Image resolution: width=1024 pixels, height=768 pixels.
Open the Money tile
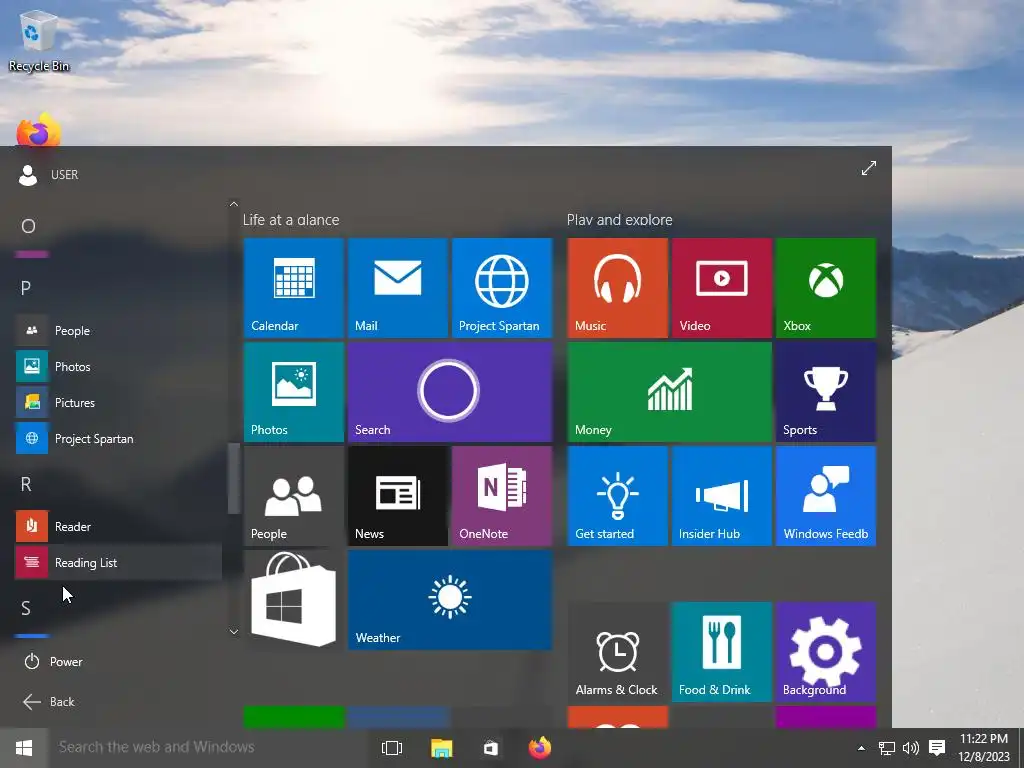click(669, 392)
